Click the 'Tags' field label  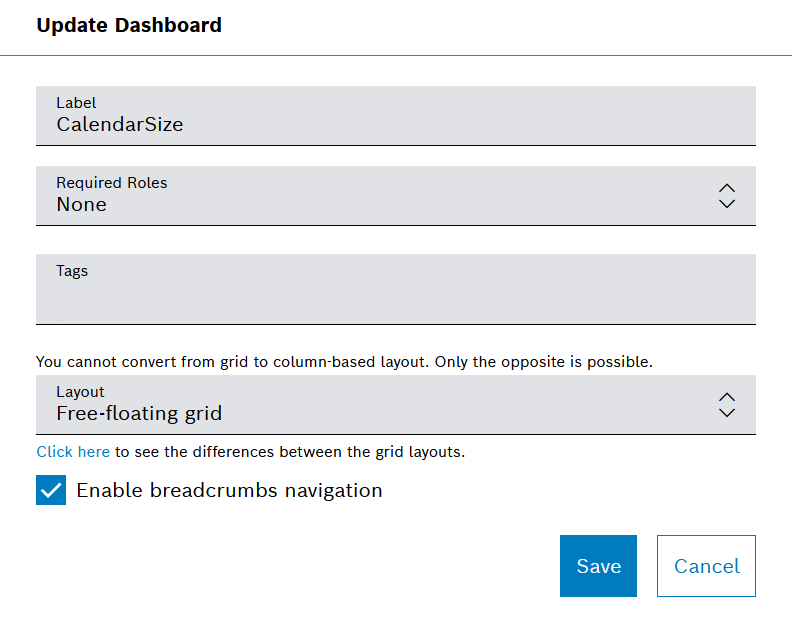[72, 271]
